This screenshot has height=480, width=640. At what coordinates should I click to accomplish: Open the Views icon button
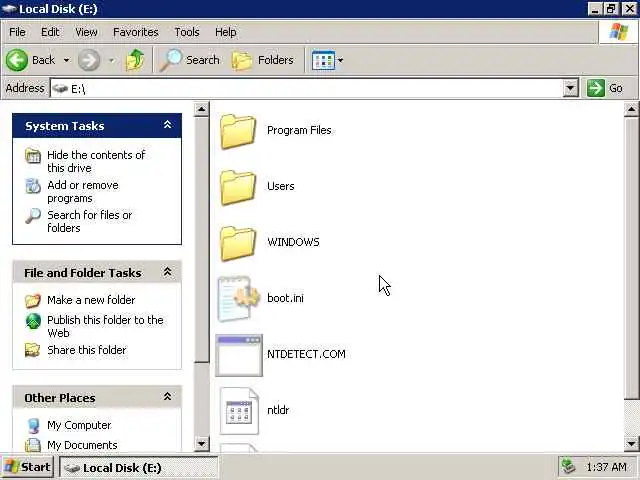[323, 60]
